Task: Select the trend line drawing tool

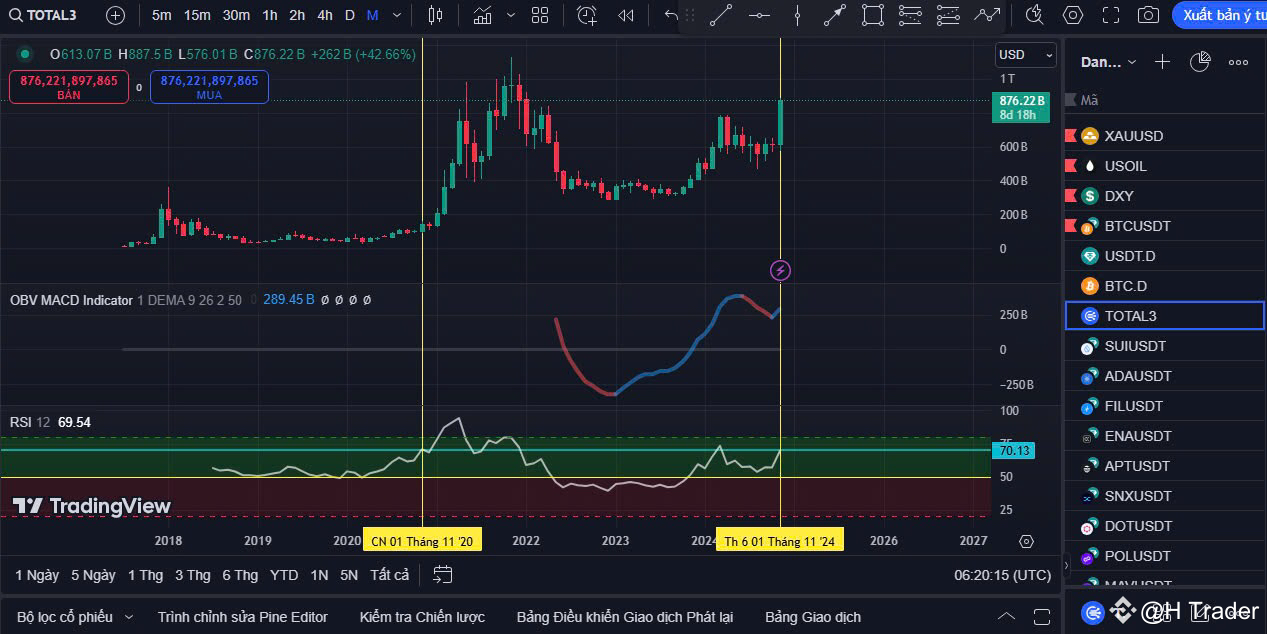Action: click(720, 16)
